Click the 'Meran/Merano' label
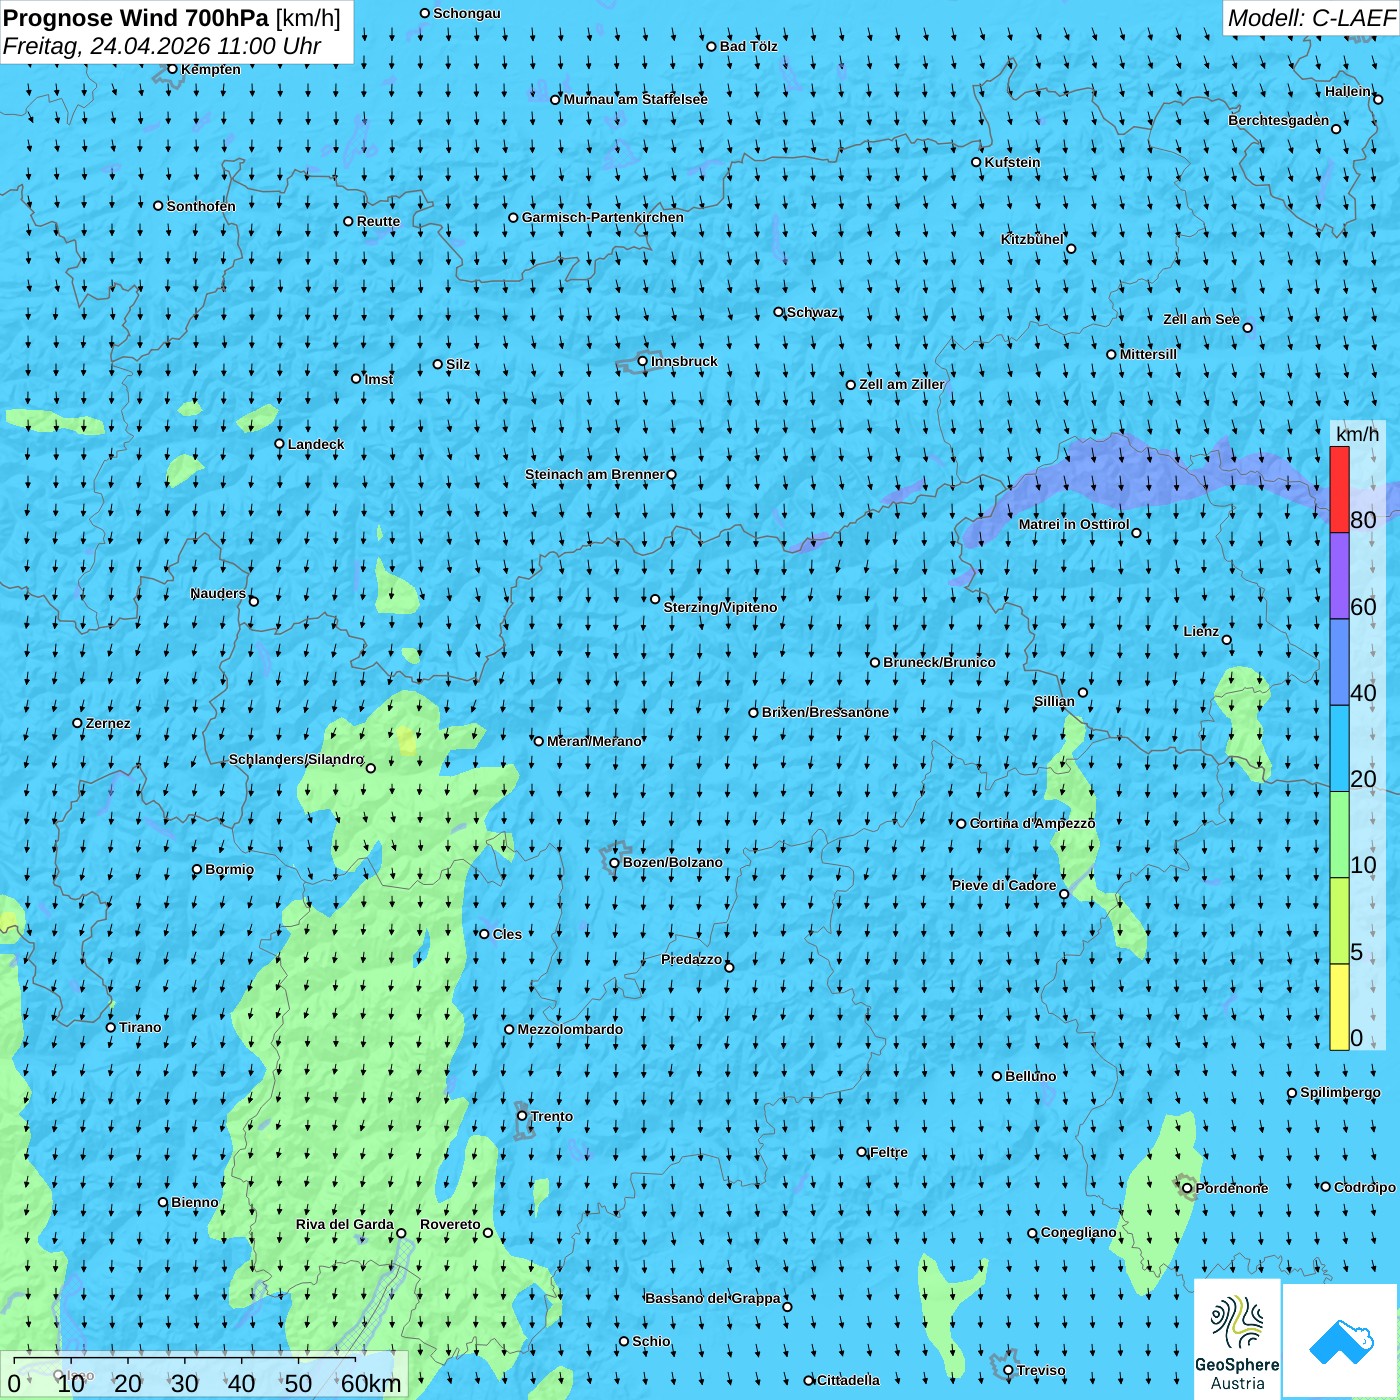1400x1400 pixels. click(x=594, y=741)
